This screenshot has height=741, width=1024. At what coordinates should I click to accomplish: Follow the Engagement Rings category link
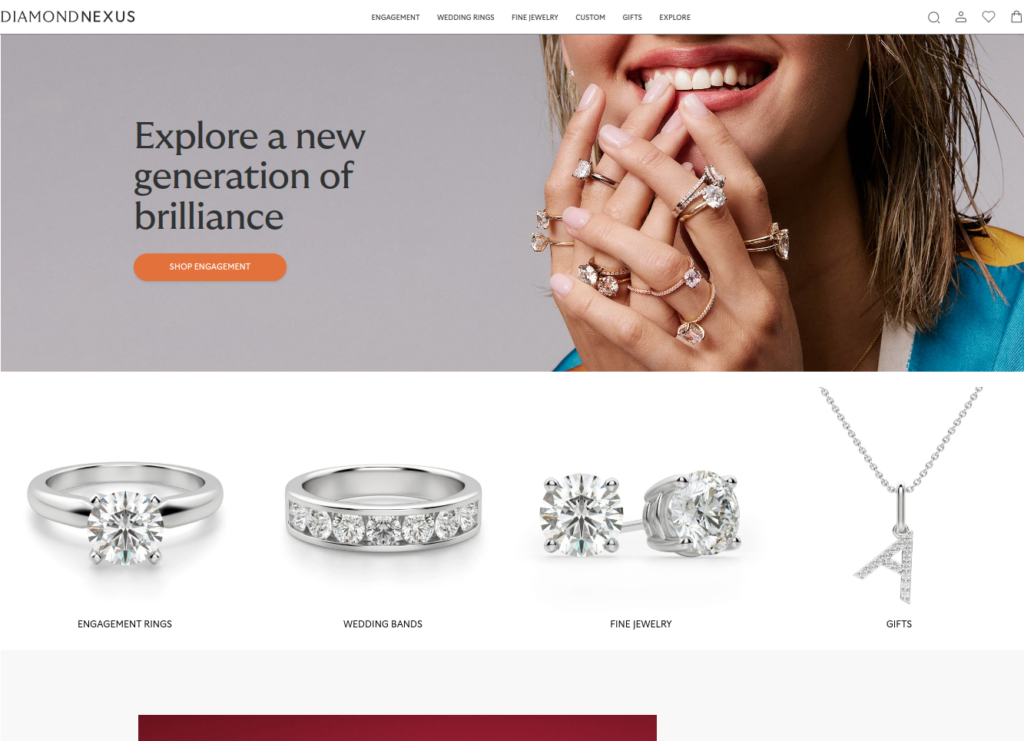(125, 624)
